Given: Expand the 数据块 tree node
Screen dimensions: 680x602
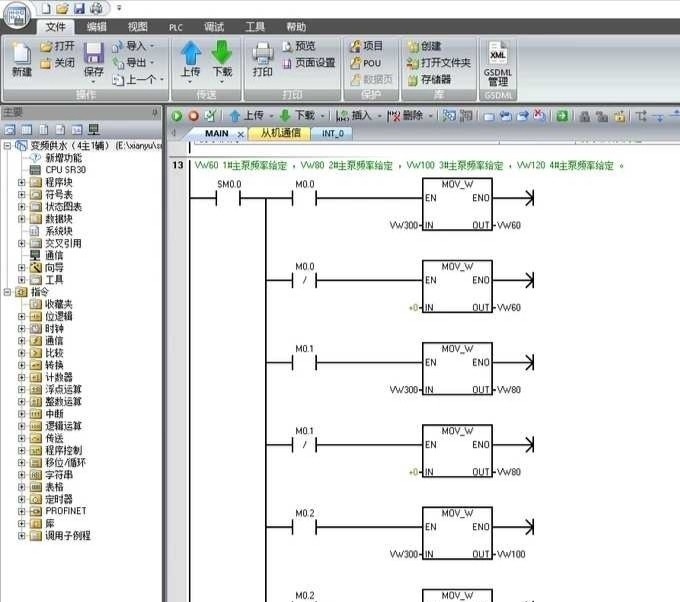Looking at the screenshot, I should 21,219.
